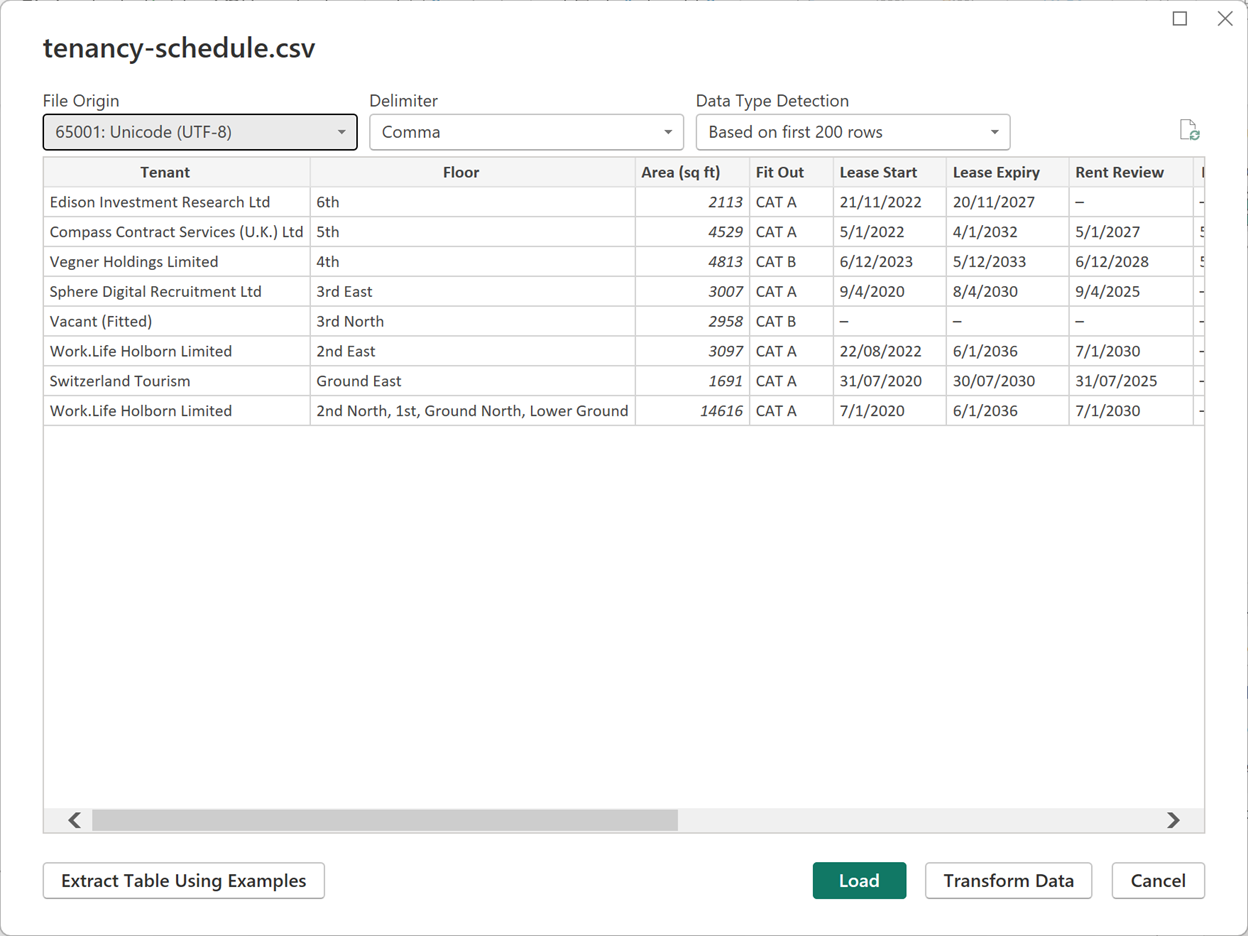Image resolution: width=1248 pixels, height=936 pixels.
Task: Click the area value 3007
Action: (x=692, y=292)
